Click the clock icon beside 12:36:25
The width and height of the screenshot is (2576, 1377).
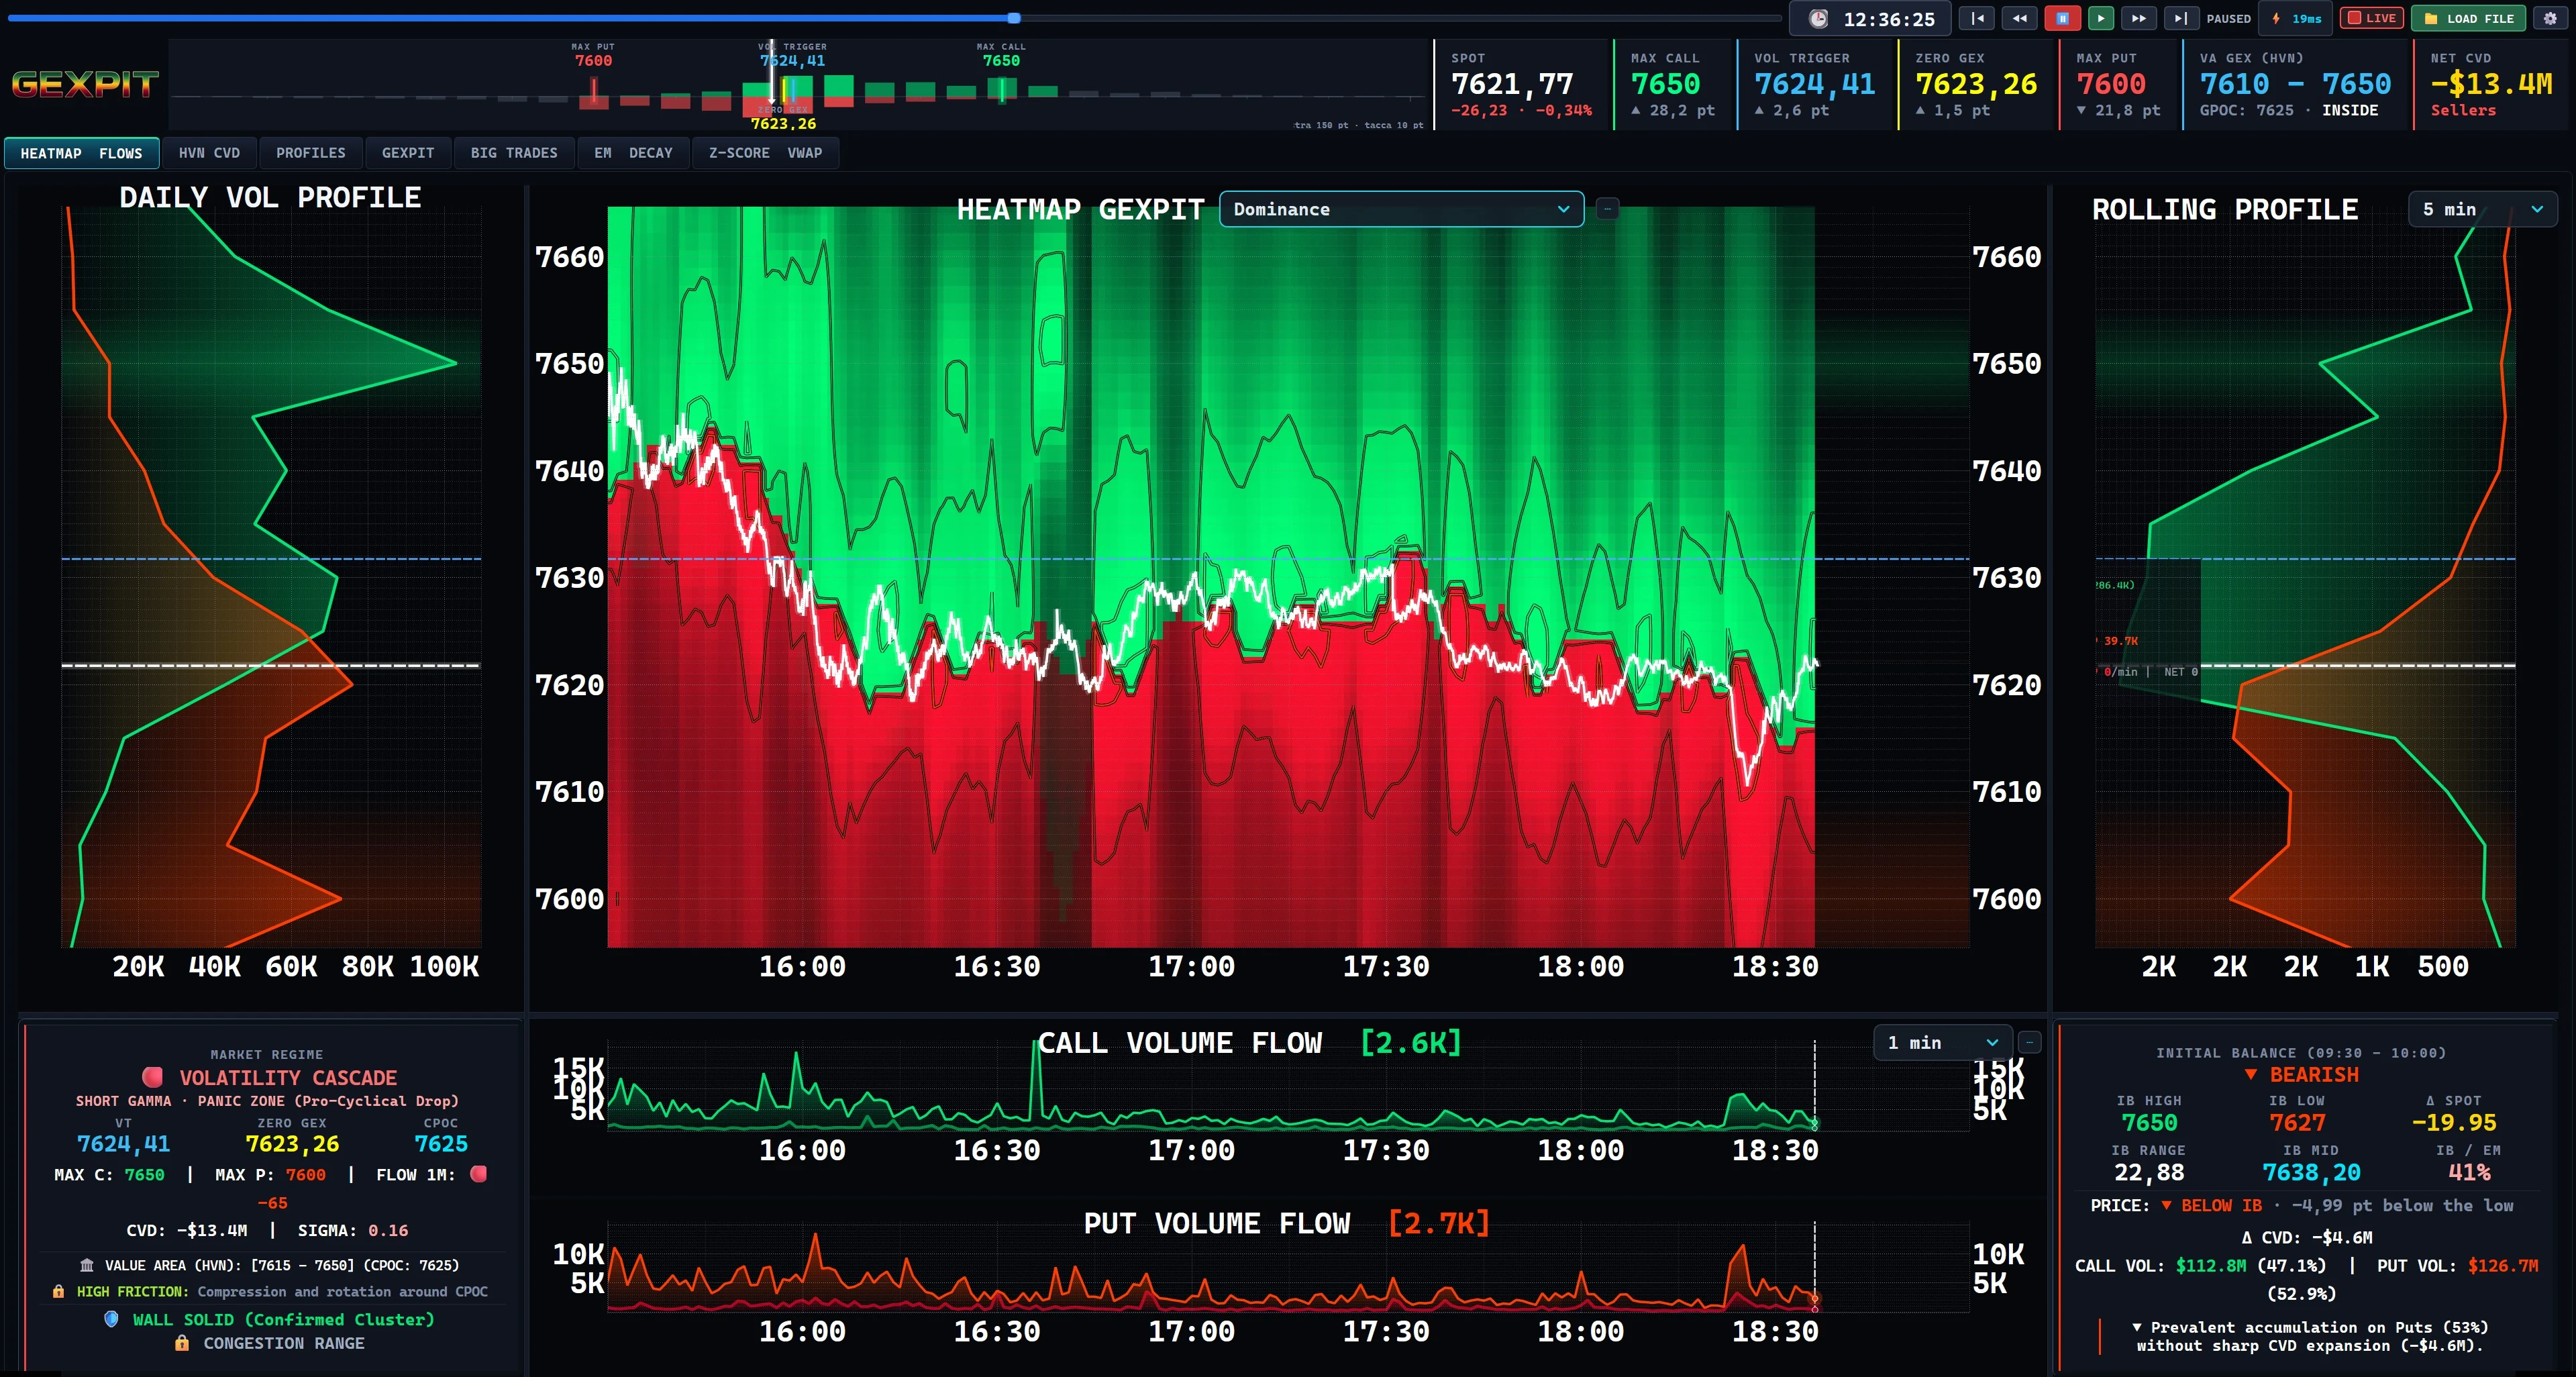[1819, 19]
